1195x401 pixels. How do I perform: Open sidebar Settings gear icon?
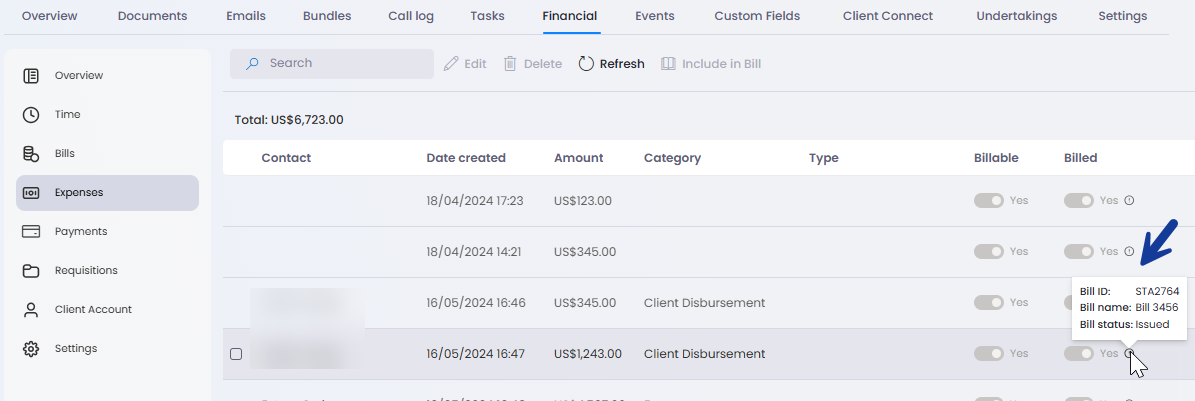point(31,349)
